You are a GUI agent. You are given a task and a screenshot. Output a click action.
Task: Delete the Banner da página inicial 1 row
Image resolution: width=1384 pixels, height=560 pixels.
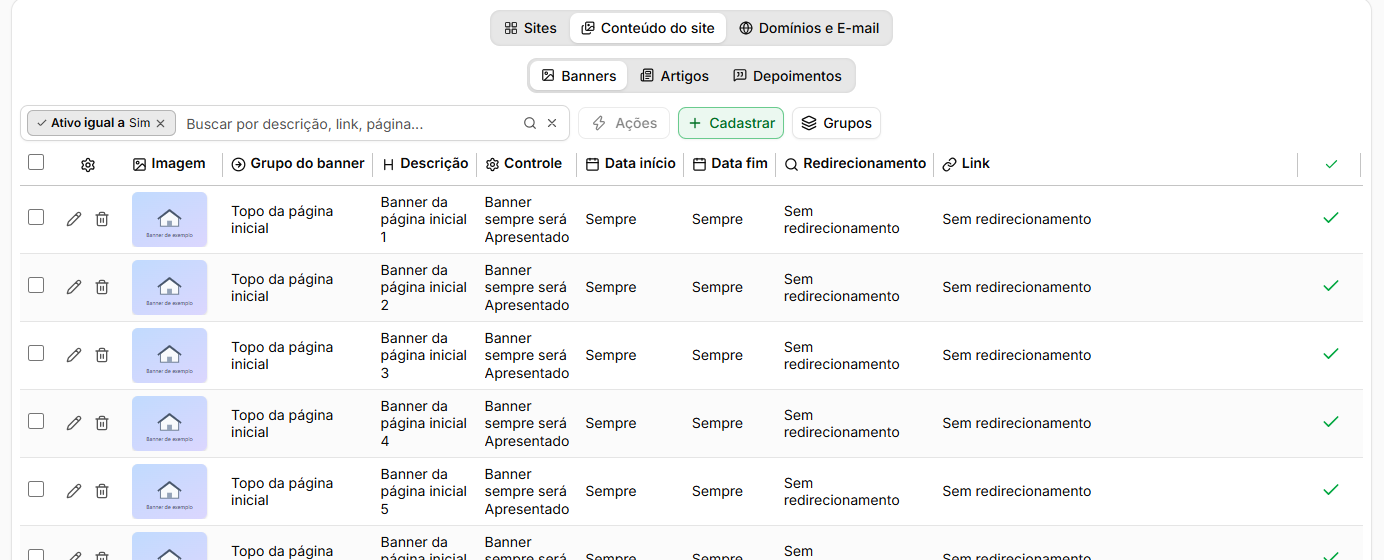102,219
